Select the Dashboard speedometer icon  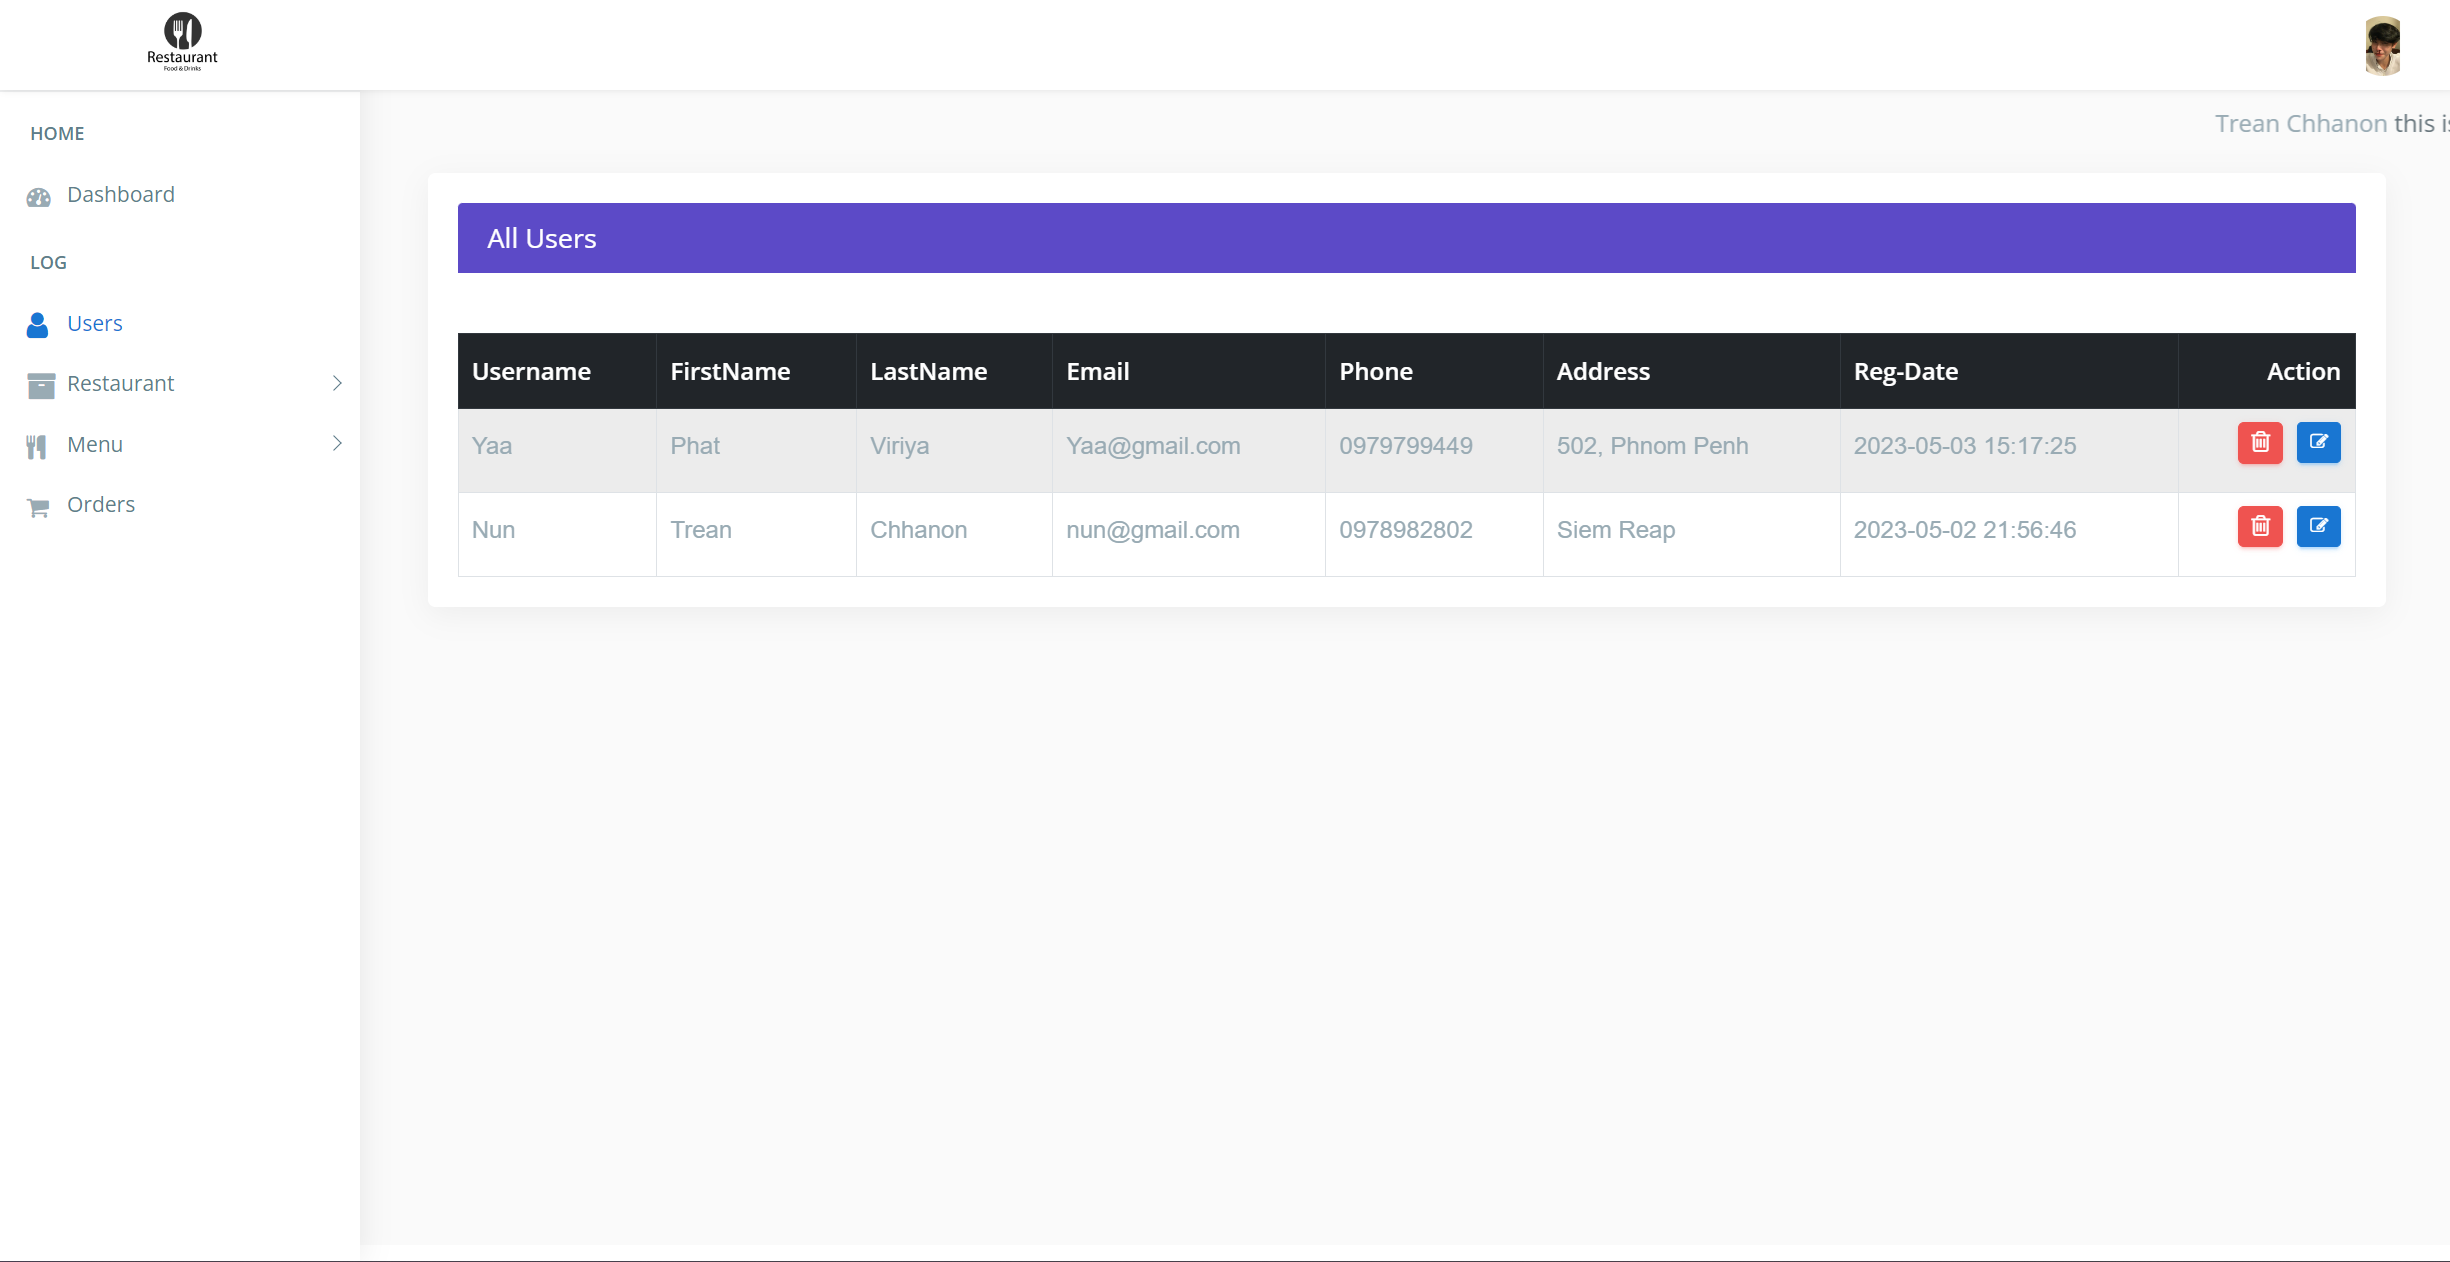[x=38, y=196]
